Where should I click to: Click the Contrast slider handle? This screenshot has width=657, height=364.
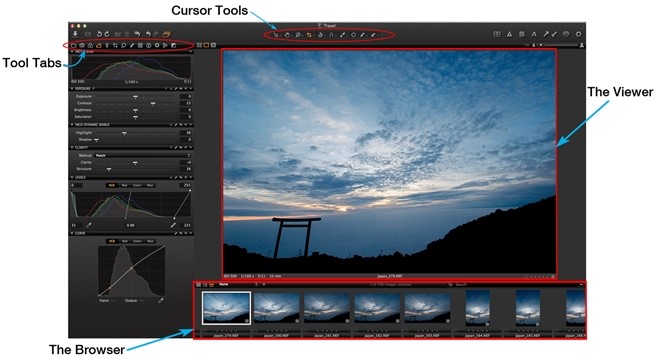(153, 103)
